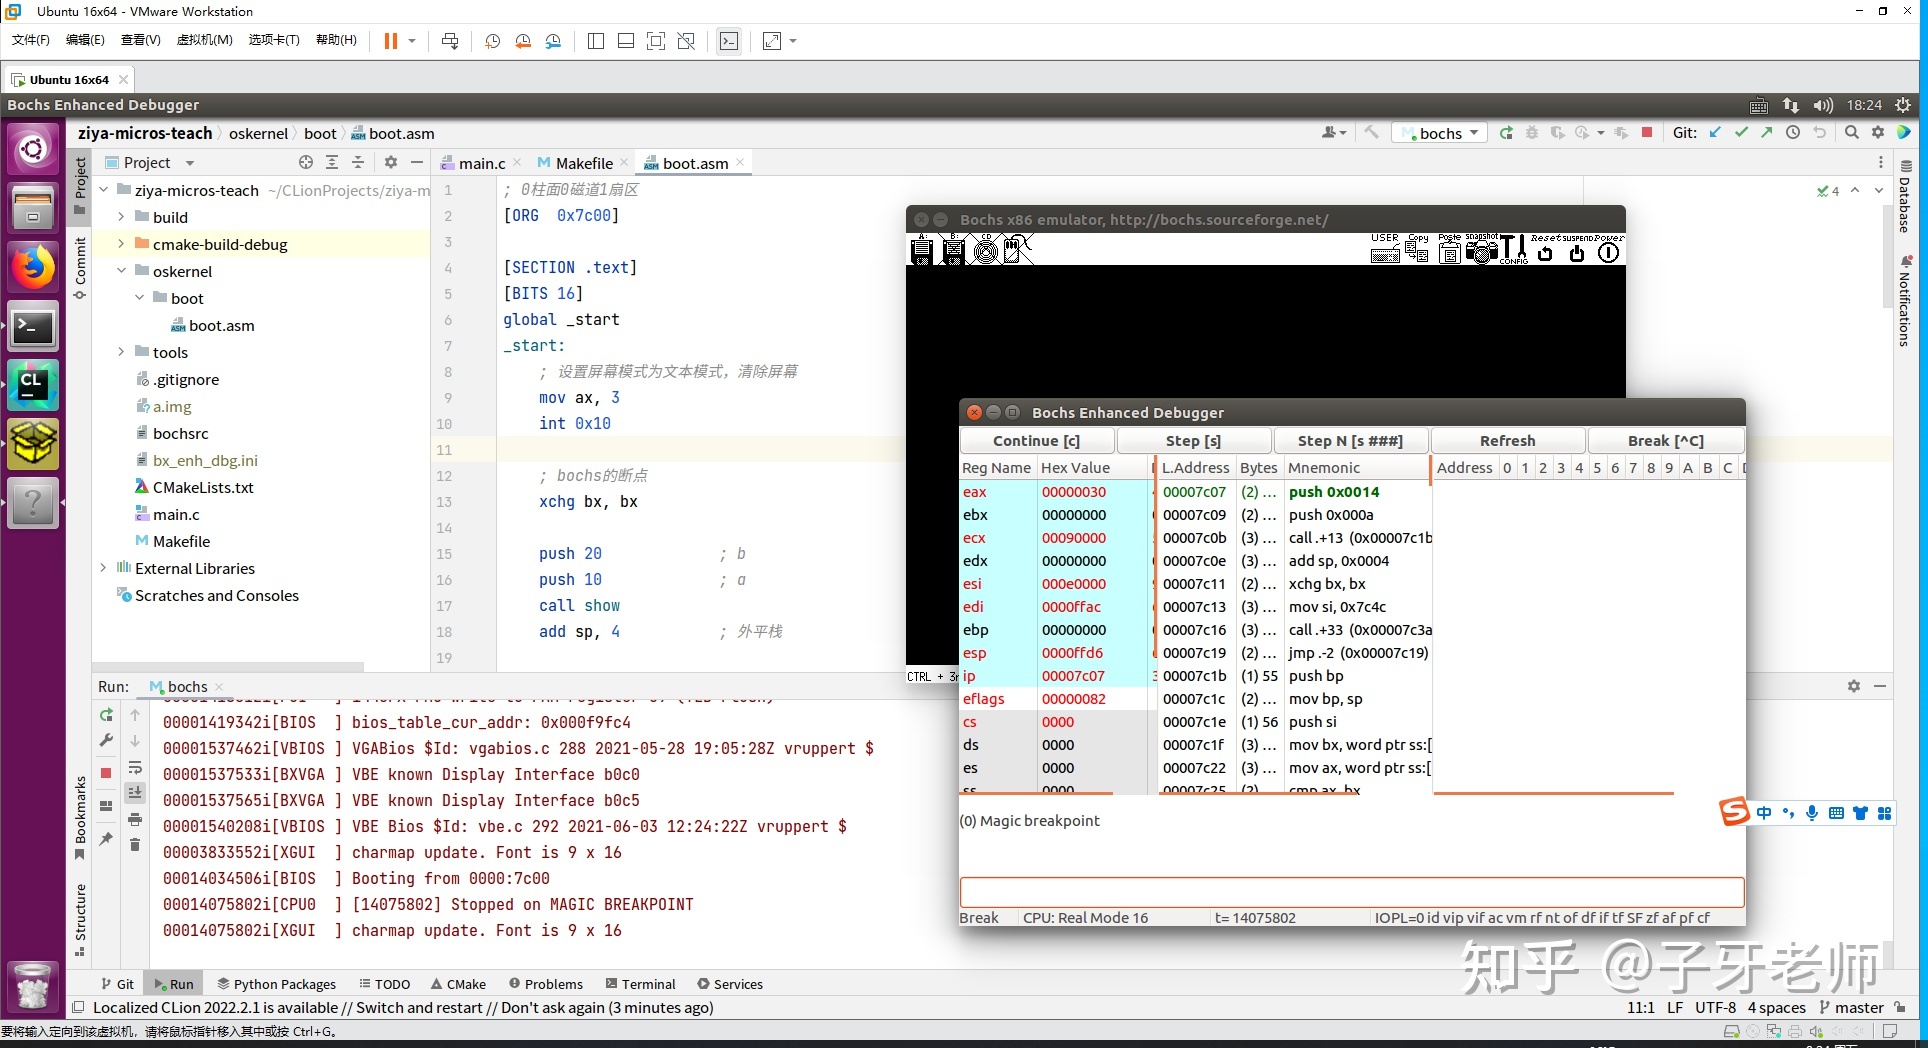Open the run-with-profiler dropdown arrow
1928x1048 pixels.
(1601, 133)
